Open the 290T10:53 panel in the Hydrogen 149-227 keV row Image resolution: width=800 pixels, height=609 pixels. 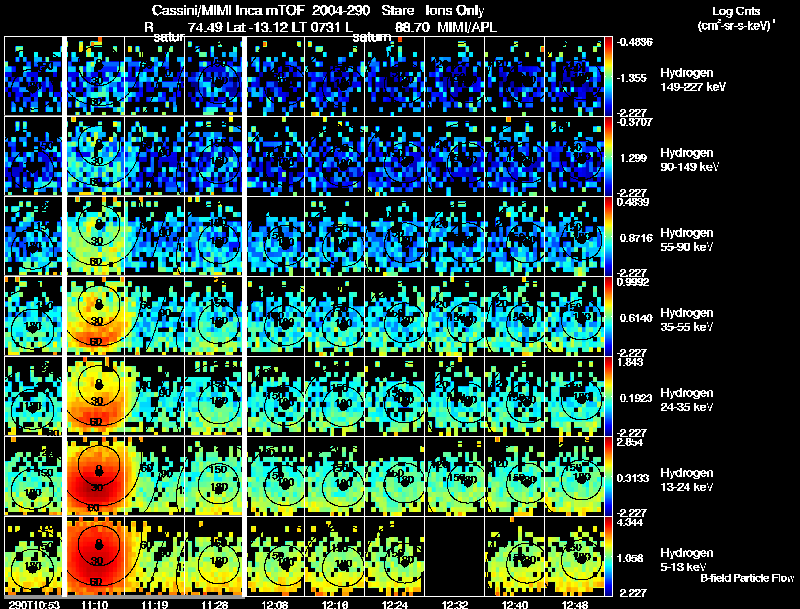33,76
